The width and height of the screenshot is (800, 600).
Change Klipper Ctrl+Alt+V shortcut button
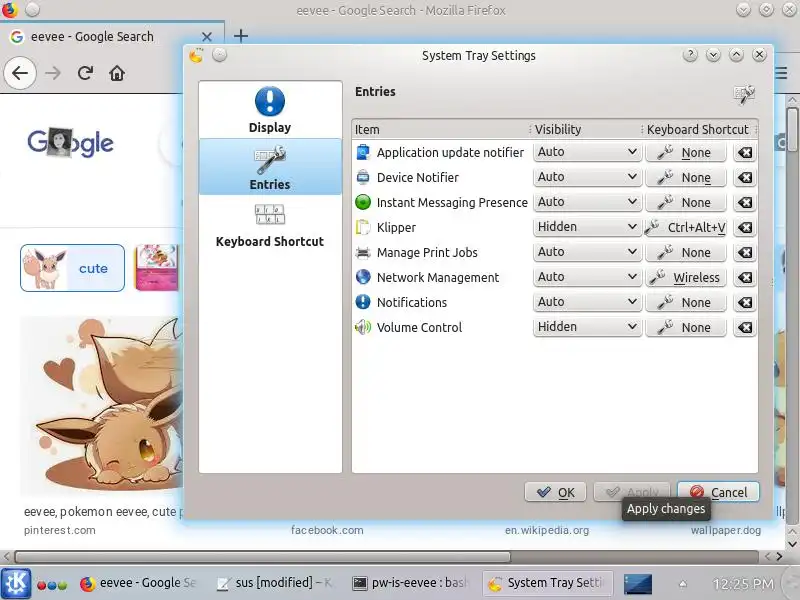(686, 228)
